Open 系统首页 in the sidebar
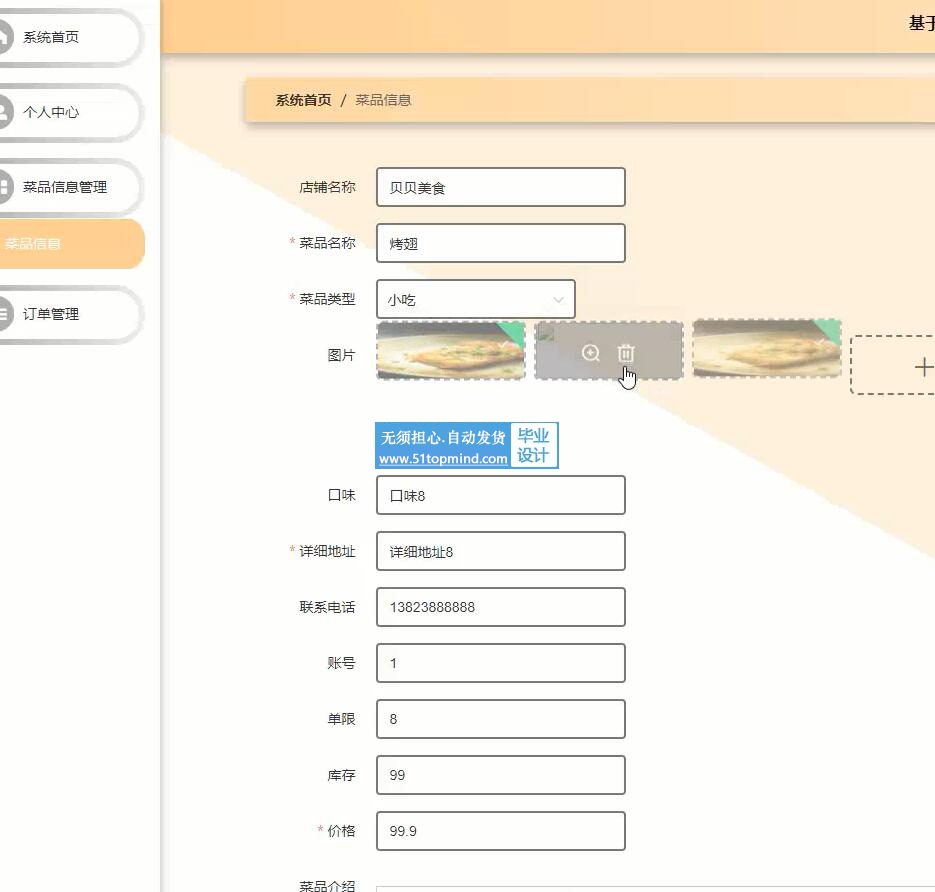Image resolution: width=935 pixels, height=892 pixels. click(70, 37)
